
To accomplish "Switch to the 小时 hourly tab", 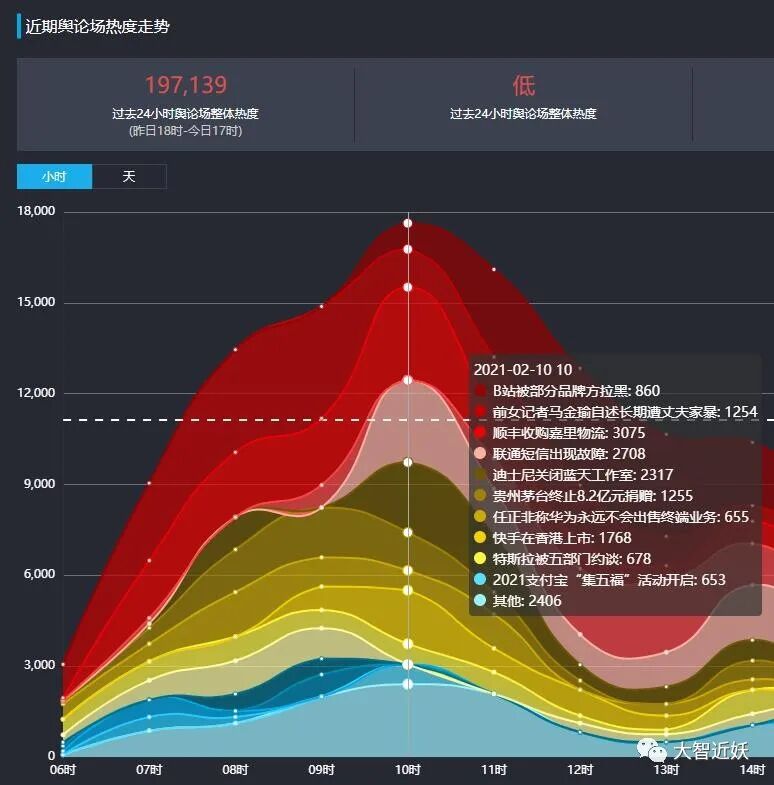I will [x=55, y=177].
